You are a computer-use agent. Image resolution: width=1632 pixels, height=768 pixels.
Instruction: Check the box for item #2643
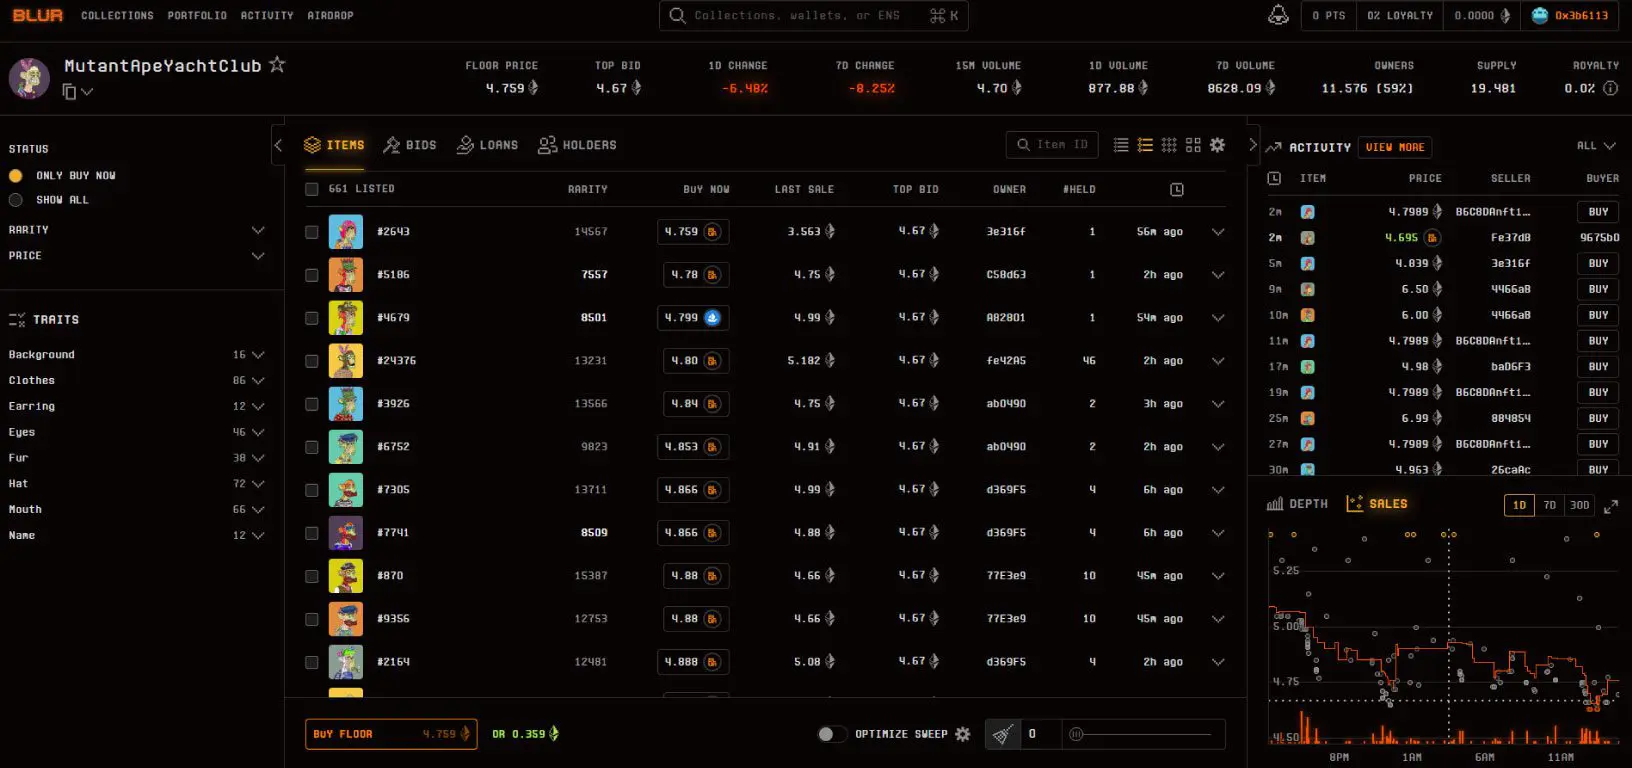click(x=312, y=232)
